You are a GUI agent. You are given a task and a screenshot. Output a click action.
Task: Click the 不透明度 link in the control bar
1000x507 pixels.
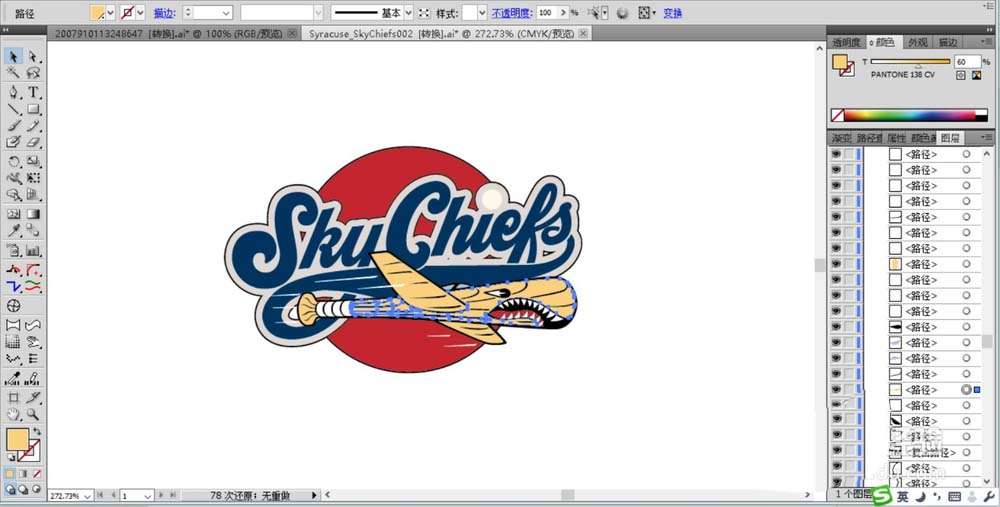pyautogui.click(x=511, y=13)
